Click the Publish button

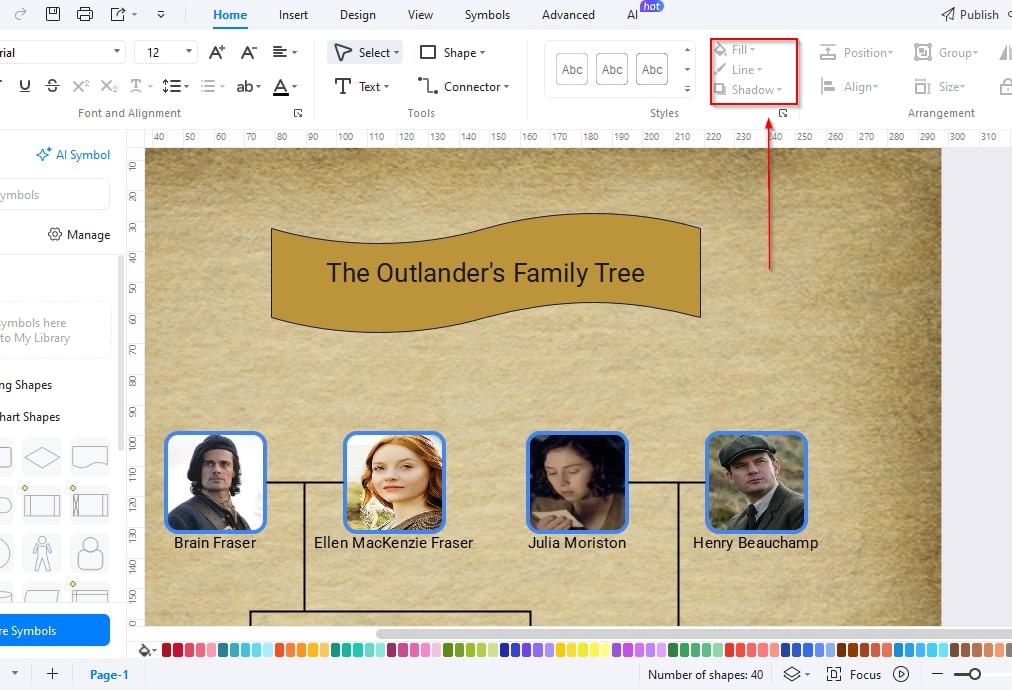[970, 14]
